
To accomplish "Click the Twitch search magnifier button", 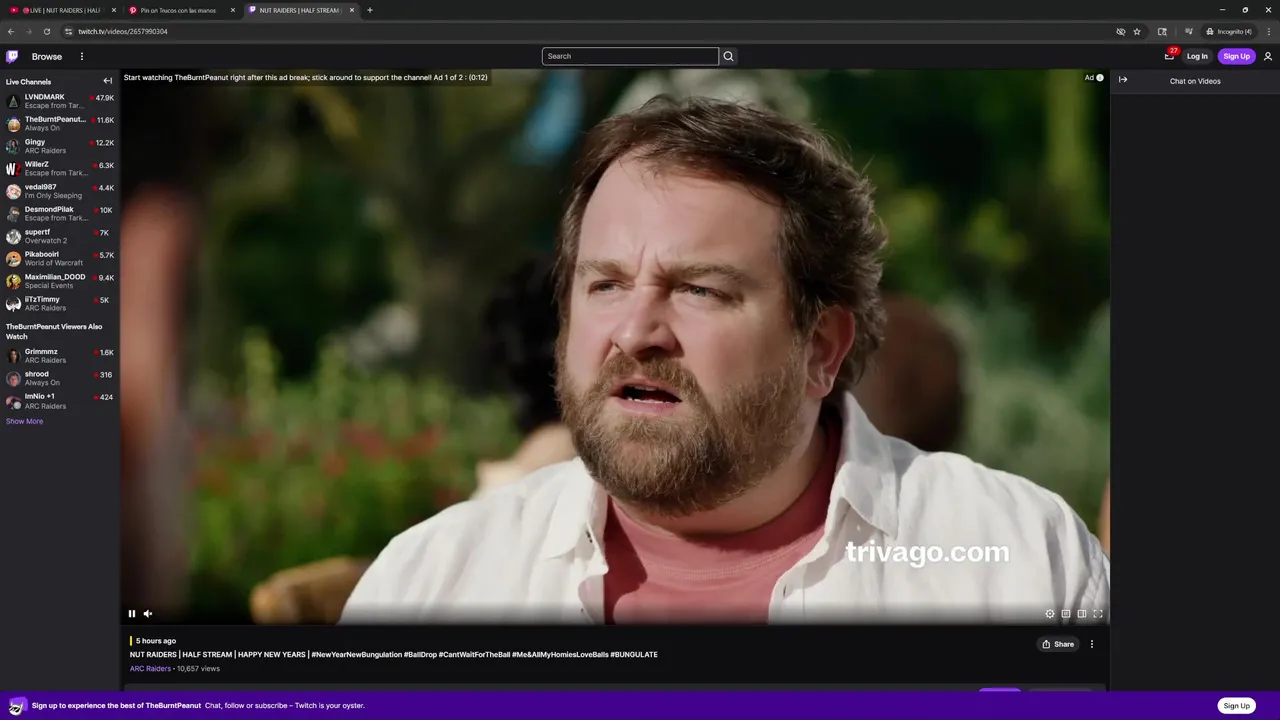I will [728, 56].
